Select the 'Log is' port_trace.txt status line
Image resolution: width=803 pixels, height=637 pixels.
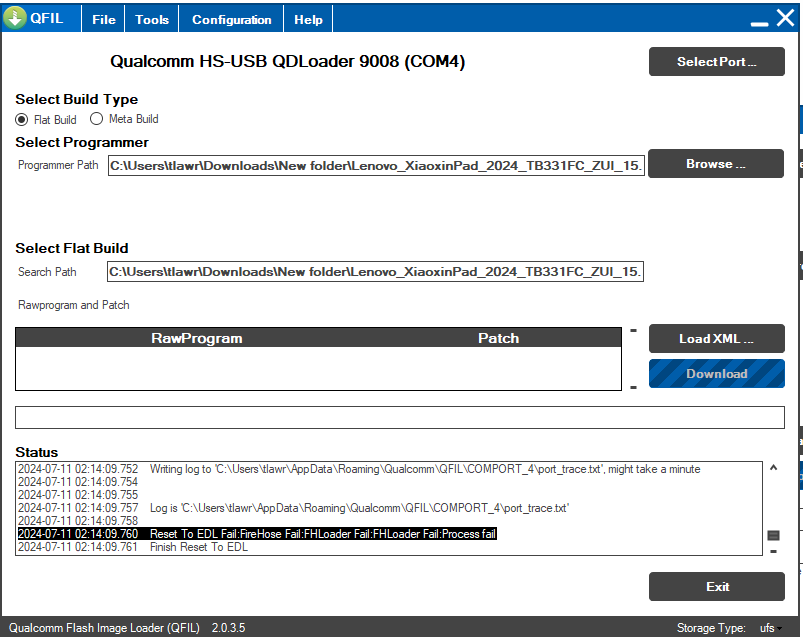pyautogui.click(x=293, y=508)
